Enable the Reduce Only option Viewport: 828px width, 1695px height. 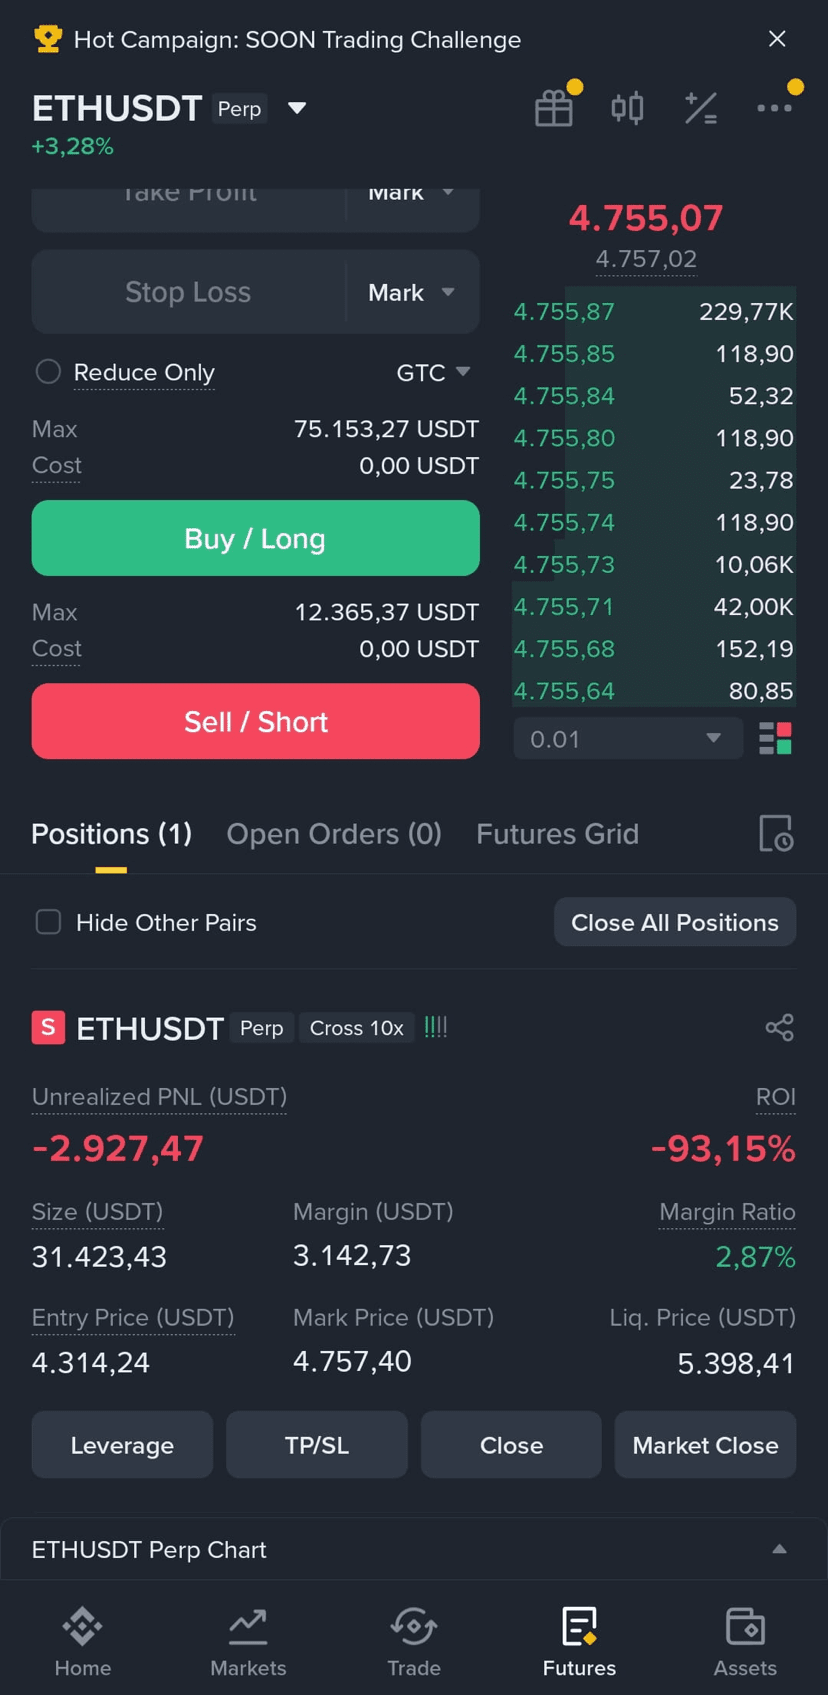(x=48, y=372)
